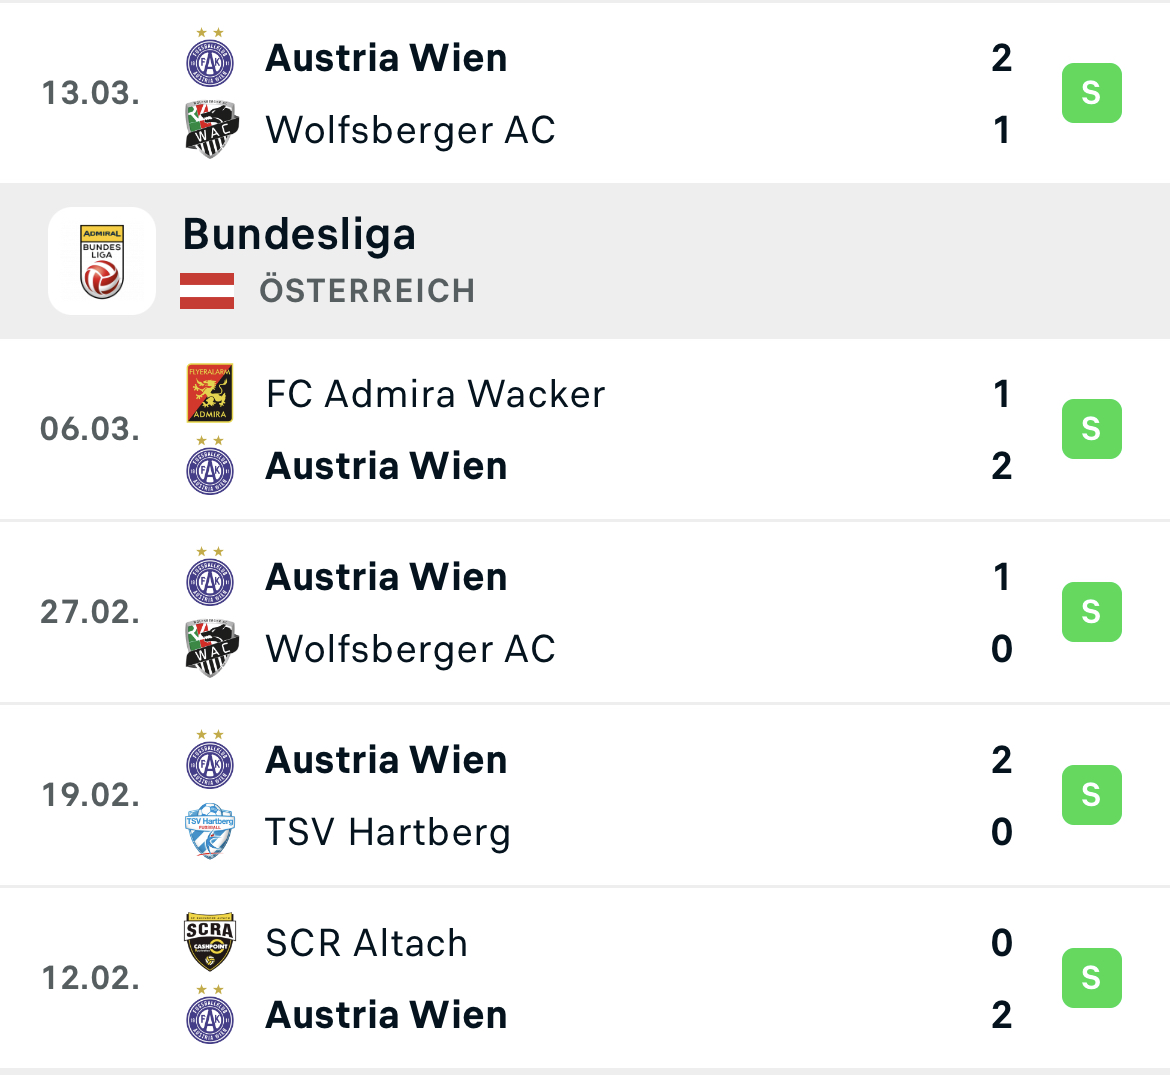
Task: Select the 12.02. match date
Action: click(x=90, y=978)
